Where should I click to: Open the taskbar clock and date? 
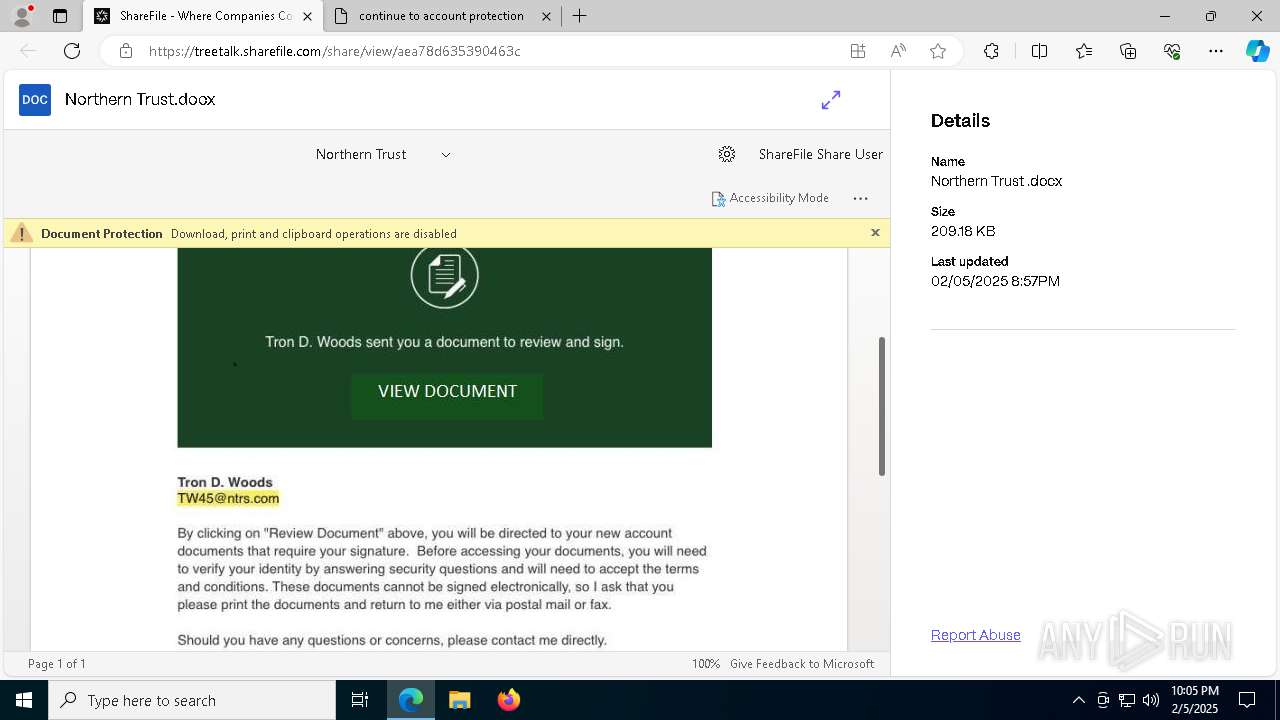pyautogui.click(x=1195, y=700)
